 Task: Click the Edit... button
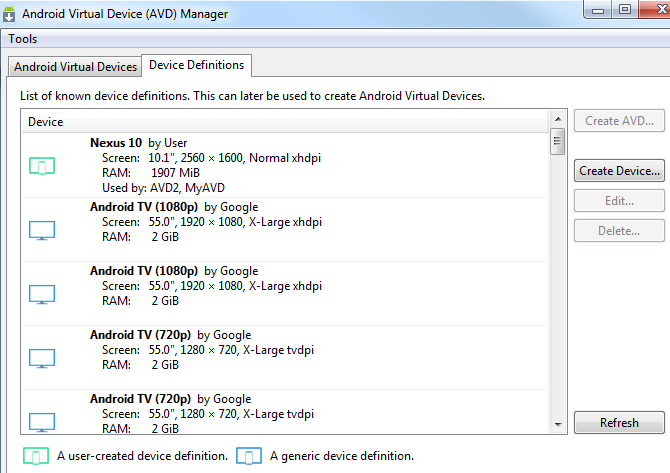pos(619,201)
